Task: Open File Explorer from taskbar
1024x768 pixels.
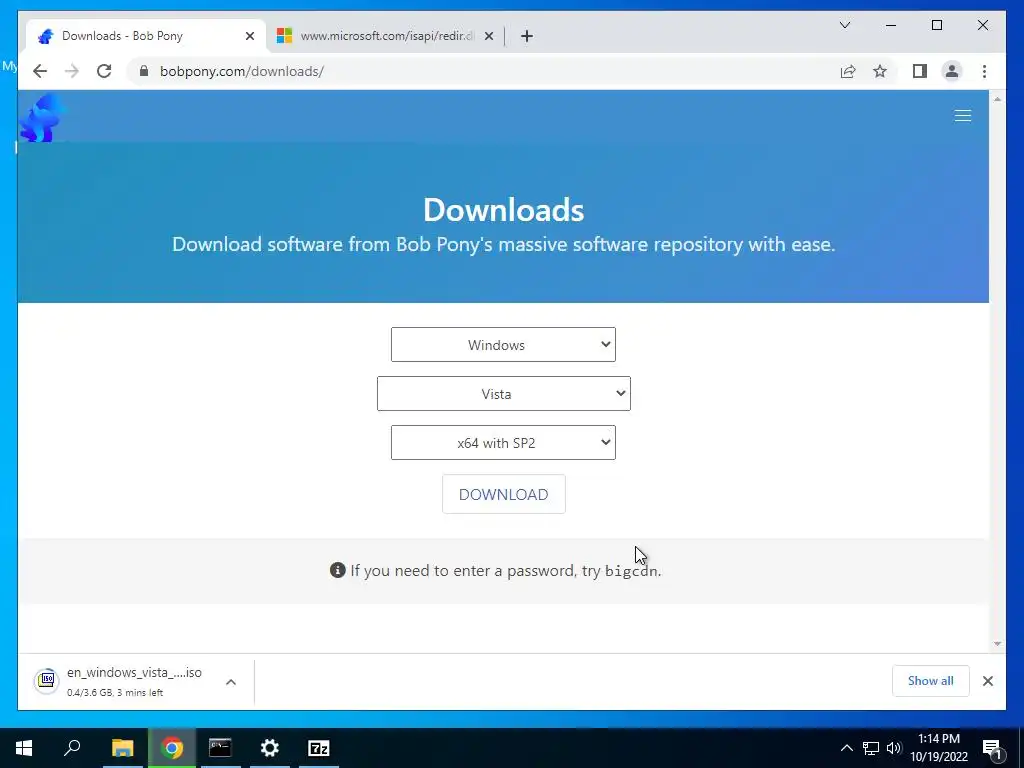Action: pos(122,748)
